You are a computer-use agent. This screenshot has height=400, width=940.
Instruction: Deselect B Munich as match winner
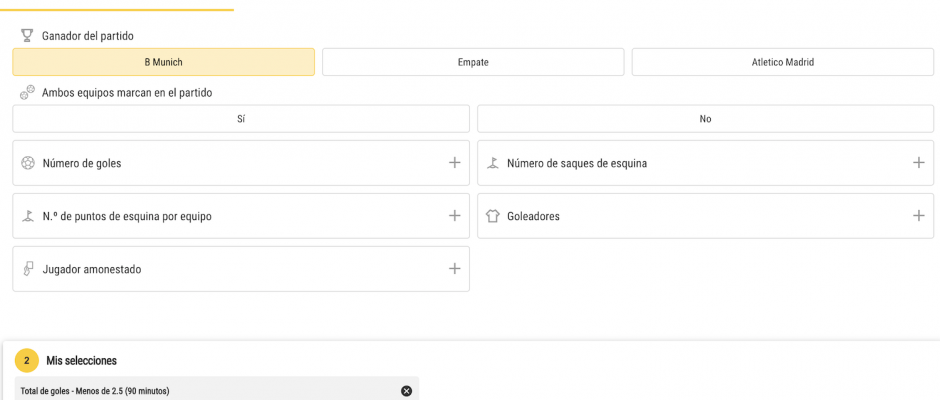[164, 62]
